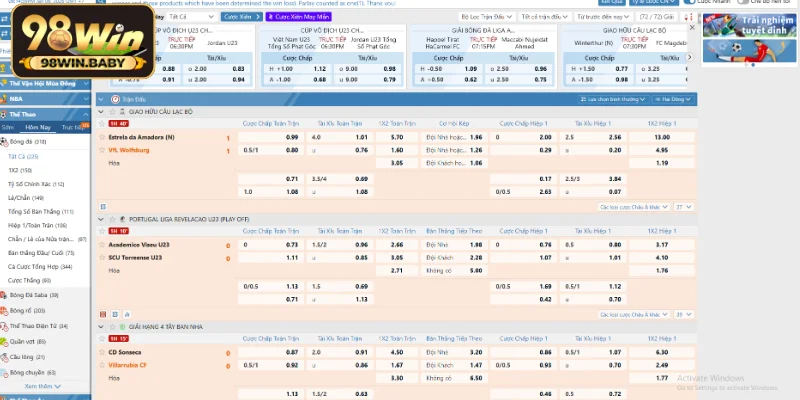Image resolution: width=800 pixels, height=400 pixels.
Task: Click odds 5.70 for Estrela 1X2 Toàn Trận
Action: pos(397,137)
